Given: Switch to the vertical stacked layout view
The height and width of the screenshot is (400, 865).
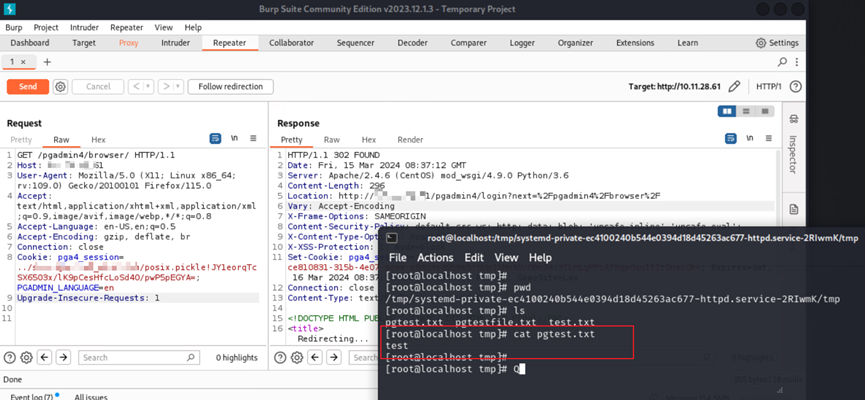Looking at the screenshot, I should tap(745, 111).
